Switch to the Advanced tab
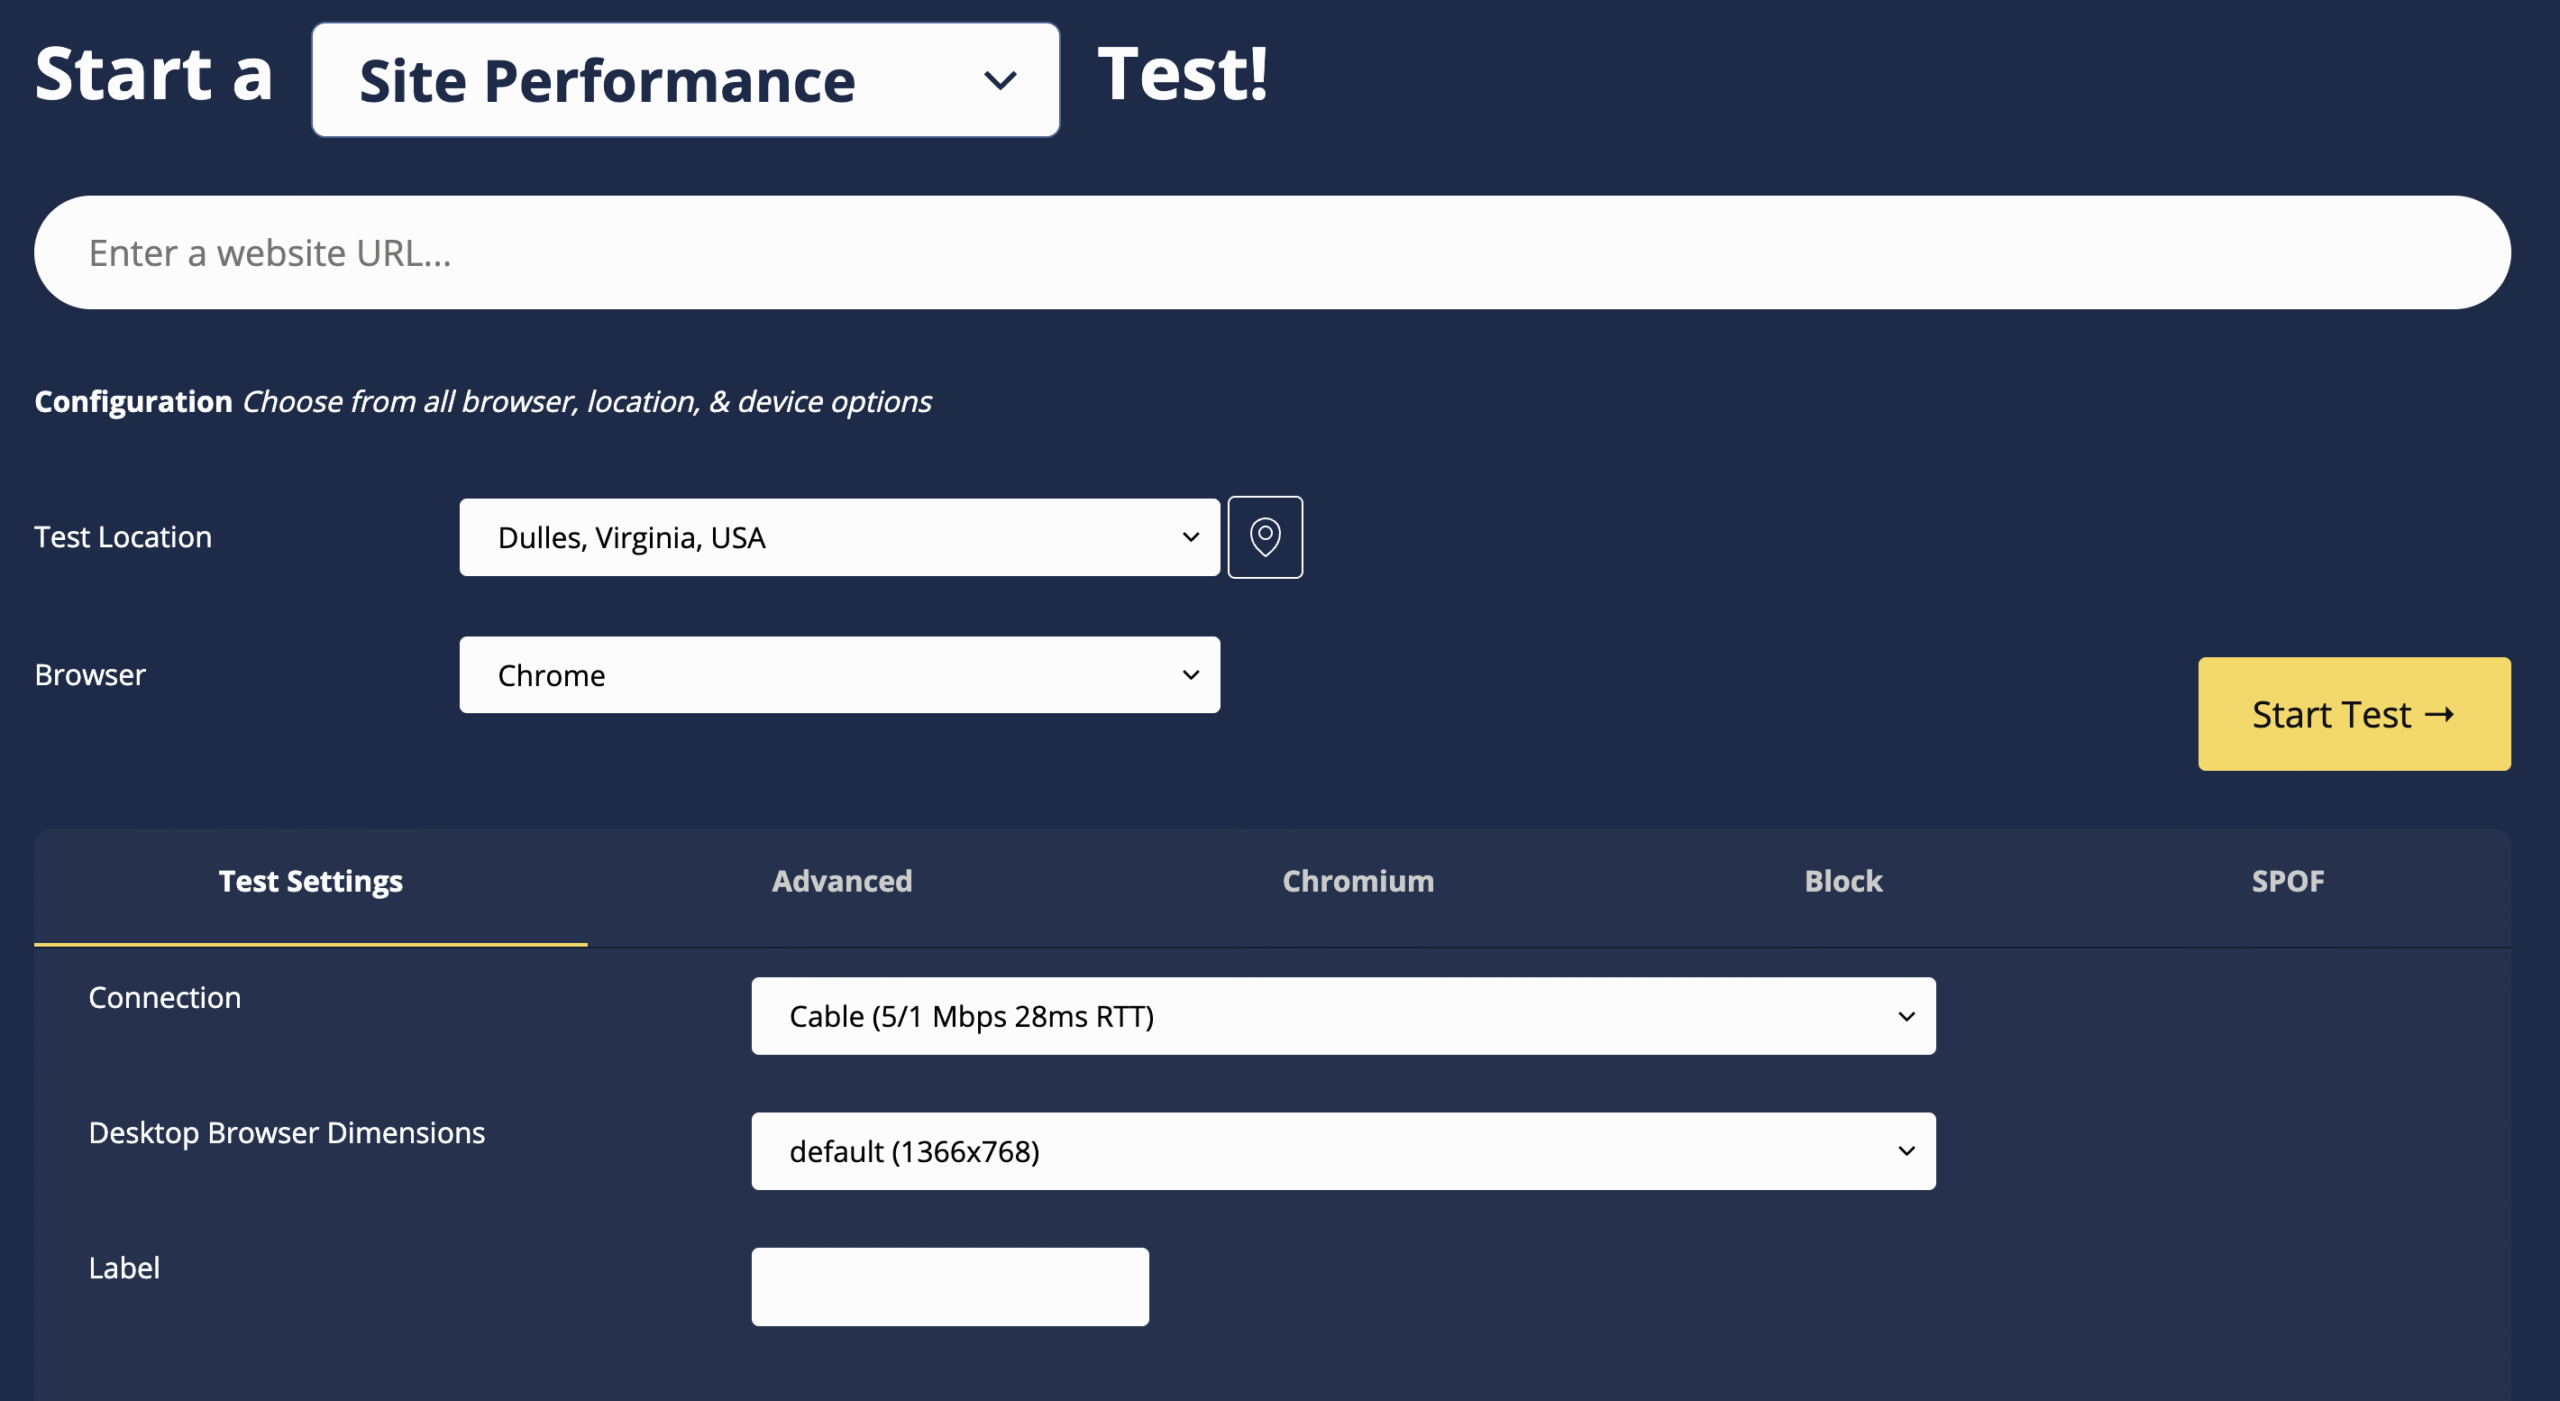Image resolution: width=2560 pixels, height=1401 pixels. pos(841,881)
